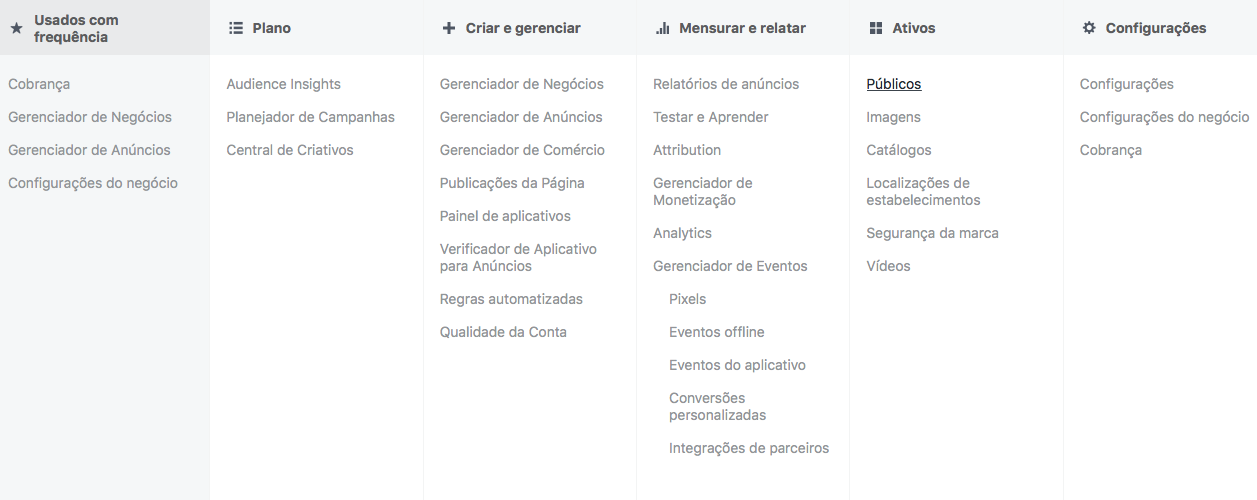The image size is (1257, 500).
Task: Open Públicos under Ativos
Action: tap(894, 84)
